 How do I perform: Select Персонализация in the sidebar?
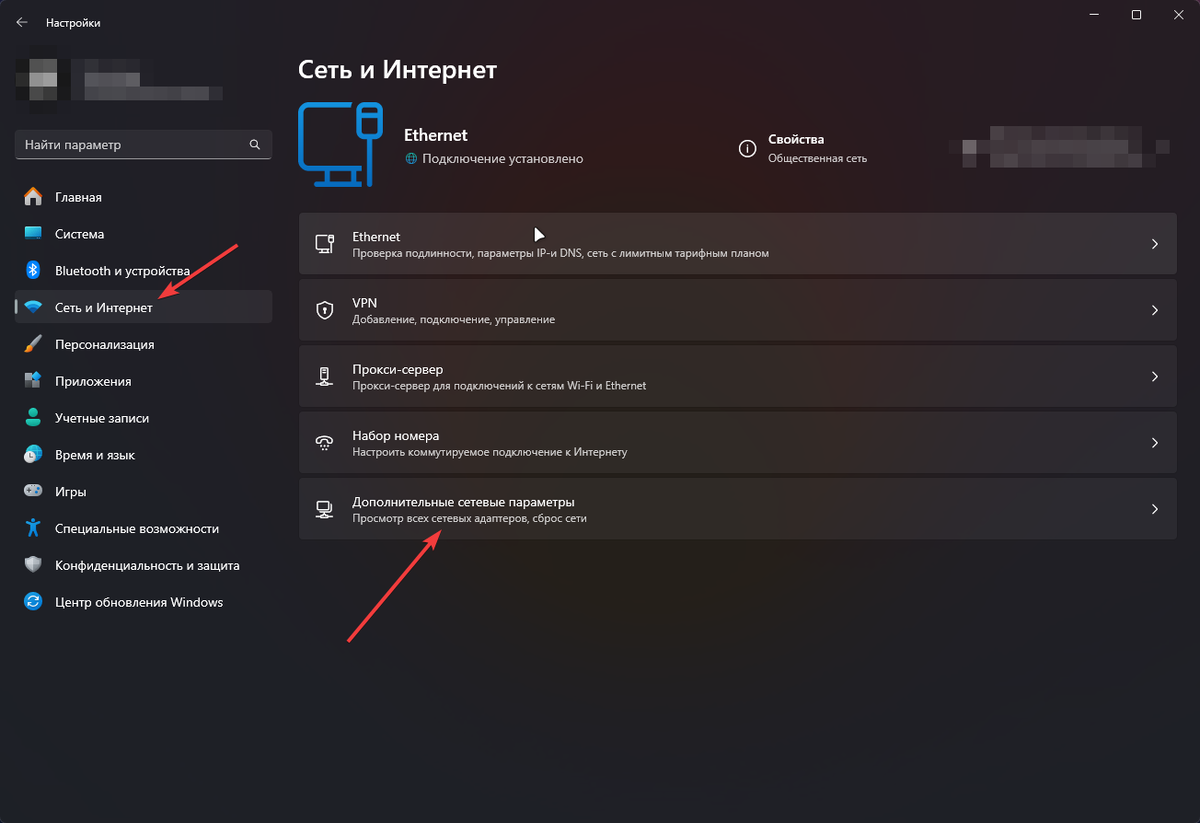pyautogui.click(x=143, y=344)
